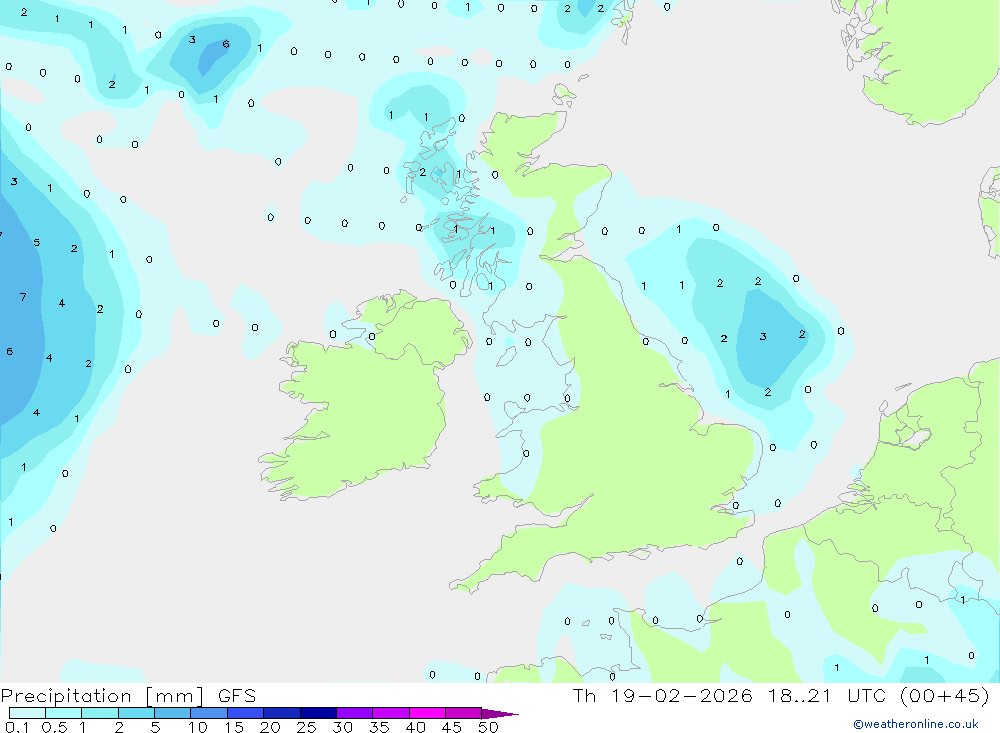The image size is (1000, 733).
Task: Click the 30–35 mm purple legend swatch
Action: [354, 713]
